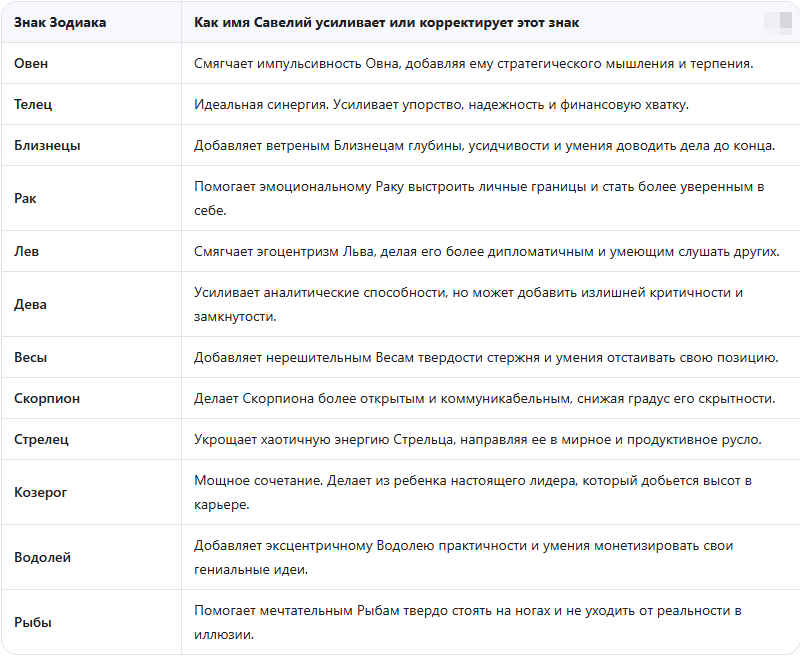The image size is (800, 656).
Task: Click on the "Рак" sign cell
Action: coord(25,198)
